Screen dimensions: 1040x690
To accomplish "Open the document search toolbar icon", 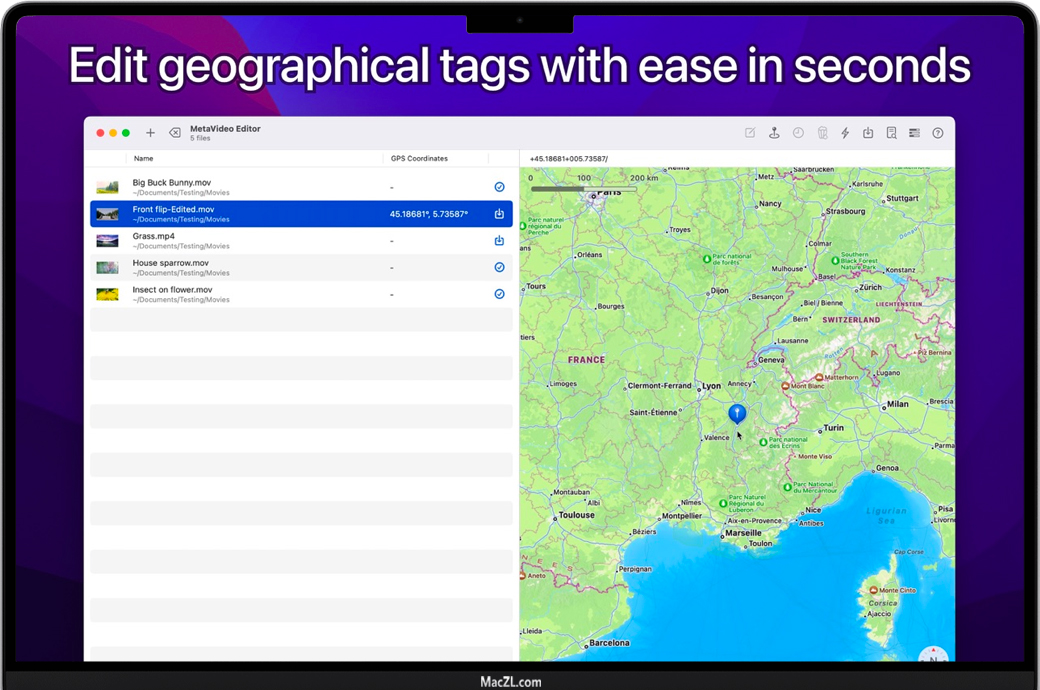I will [891, 133].
